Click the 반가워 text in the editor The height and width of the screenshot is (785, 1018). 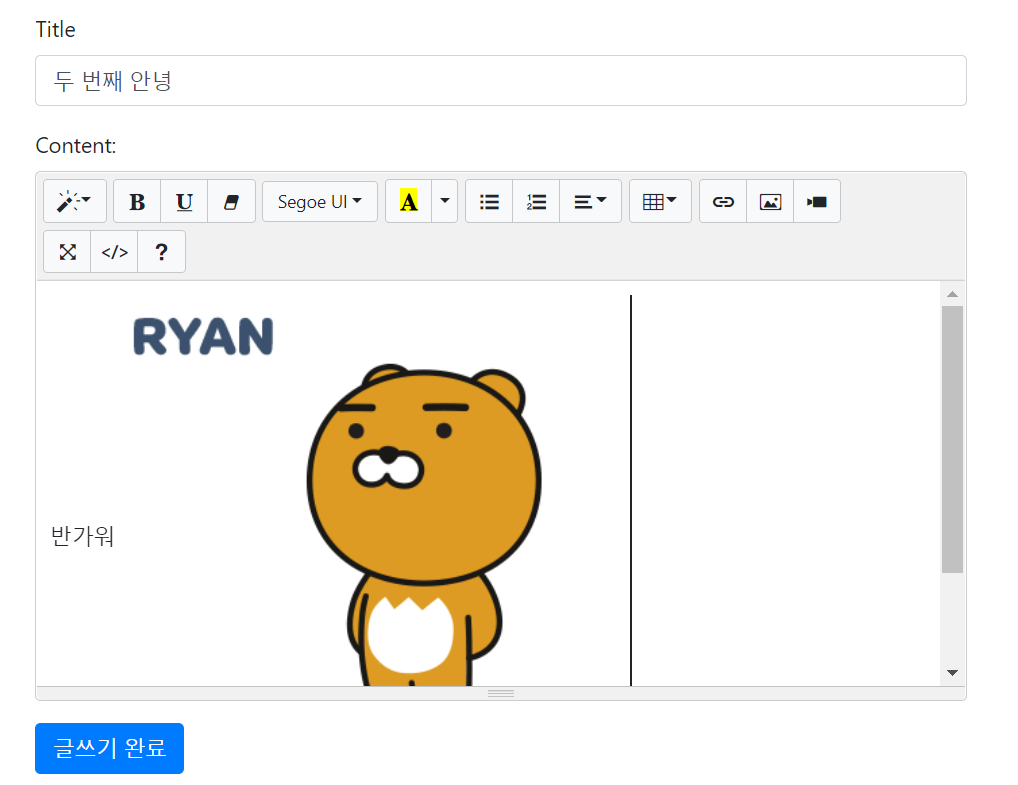click(82, 536)
